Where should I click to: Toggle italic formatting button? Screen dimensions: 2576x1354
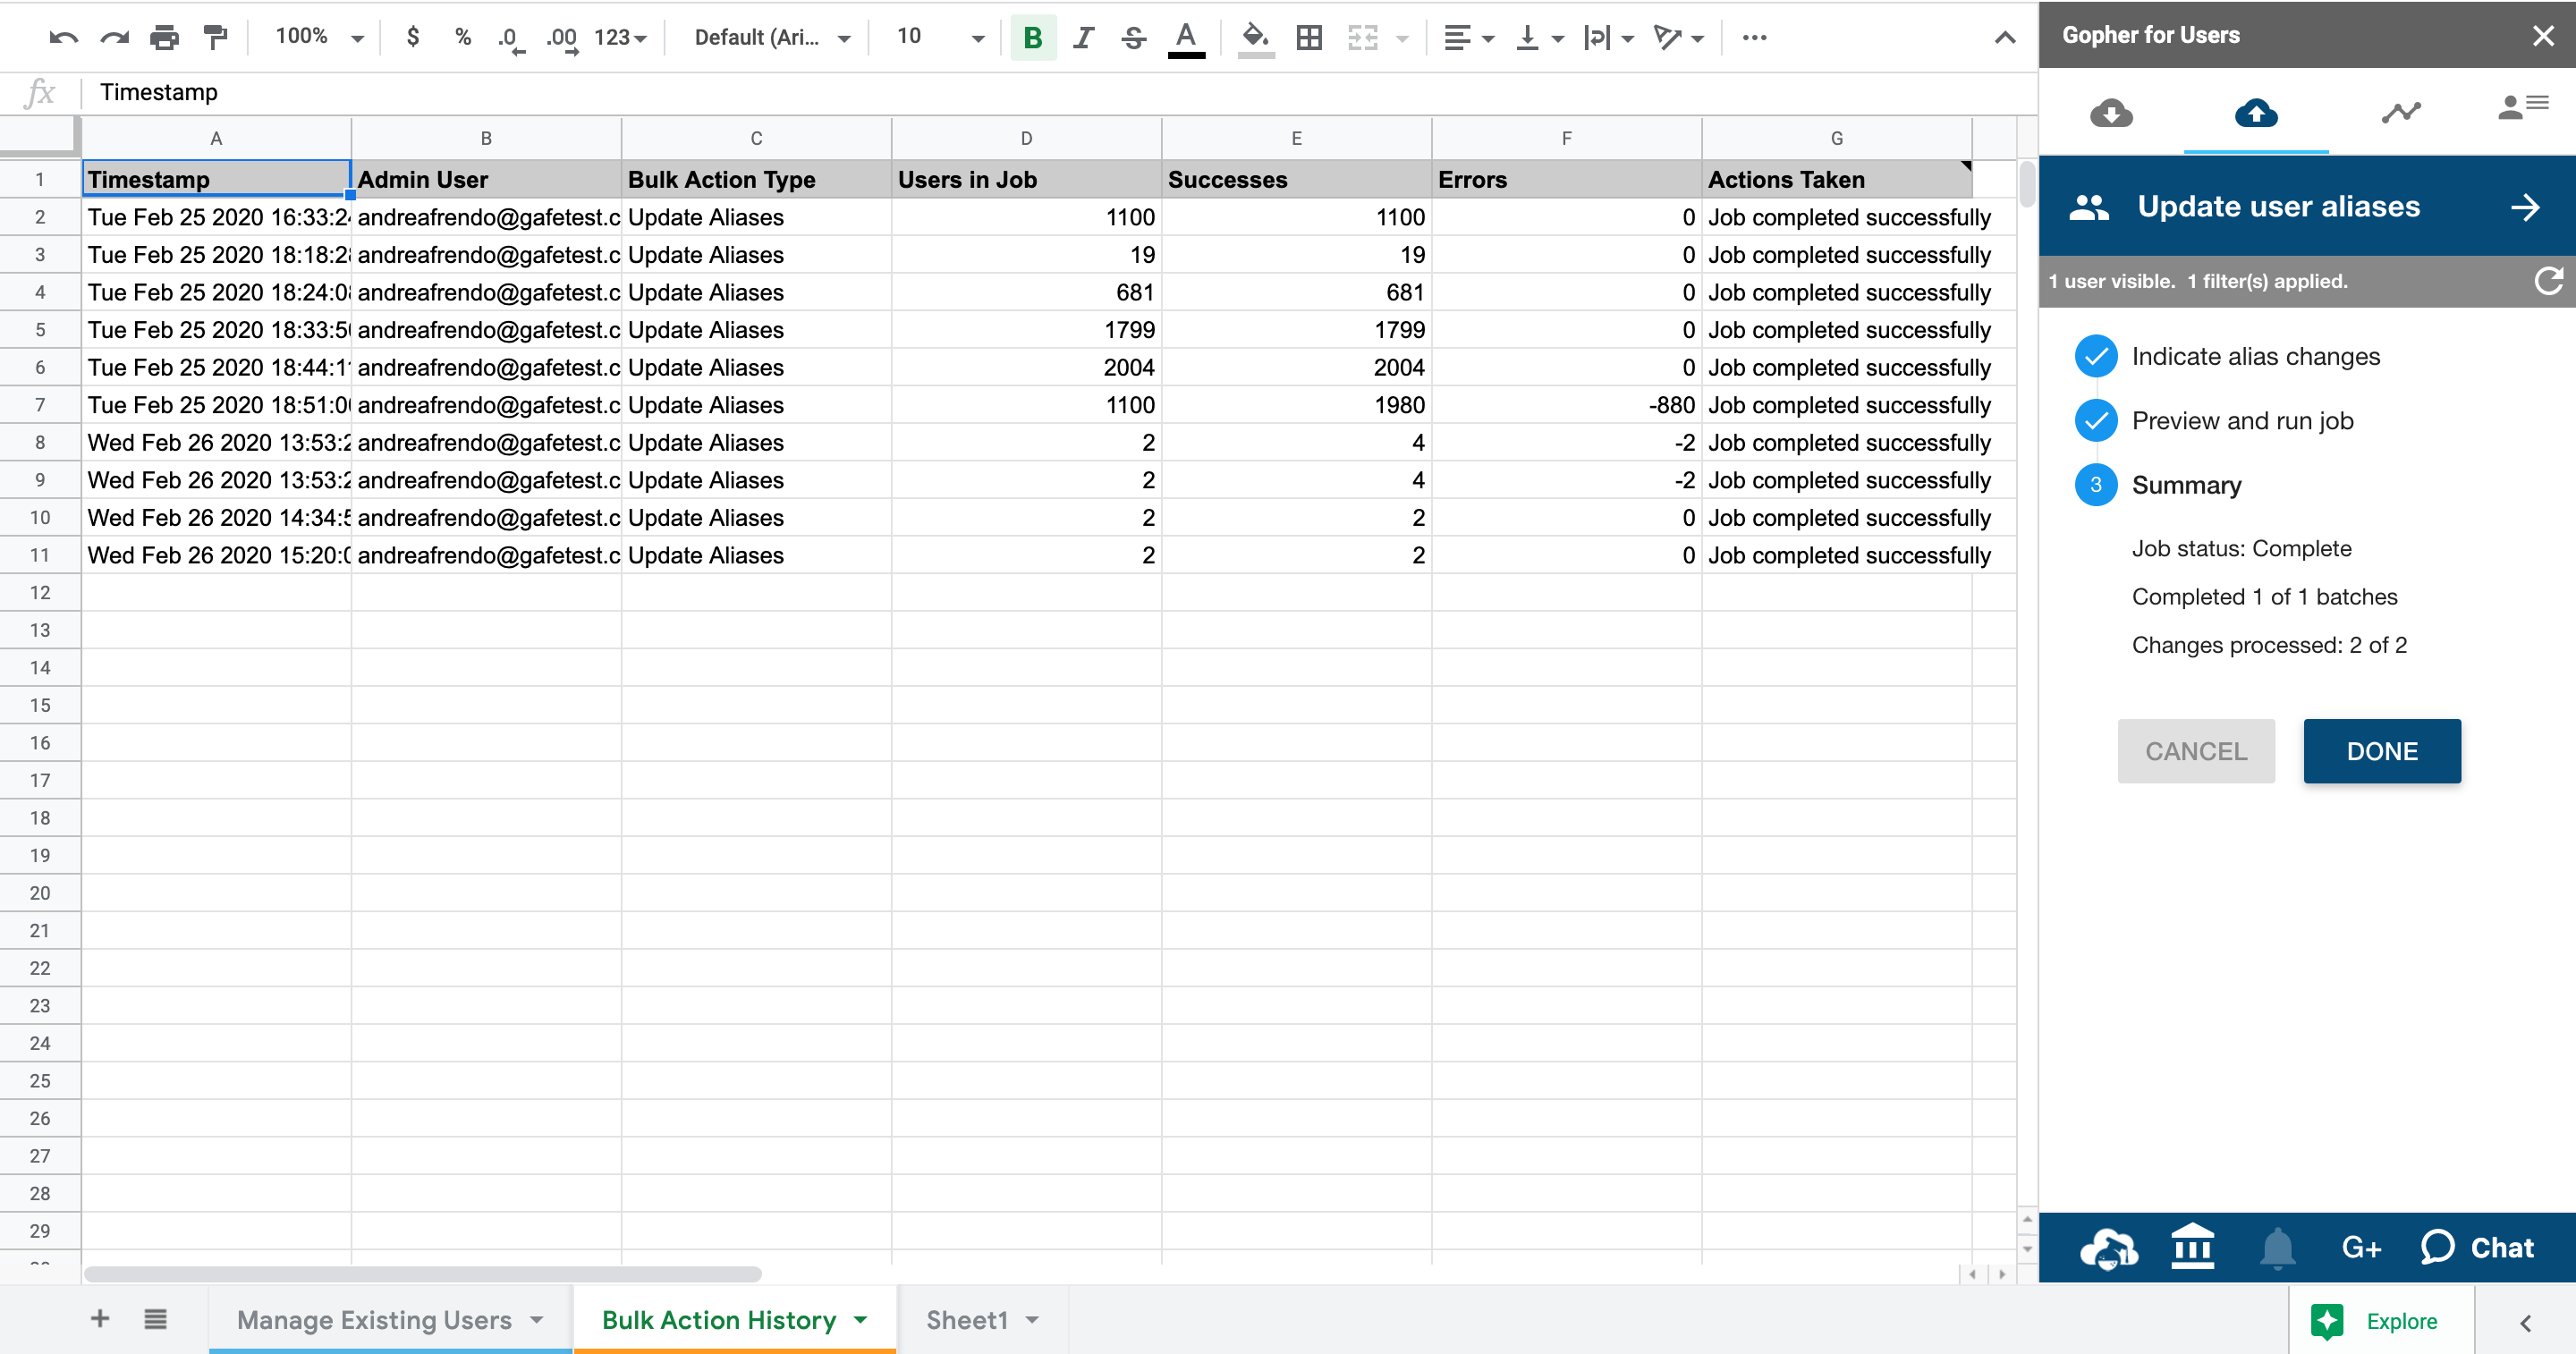point(1083,38)
